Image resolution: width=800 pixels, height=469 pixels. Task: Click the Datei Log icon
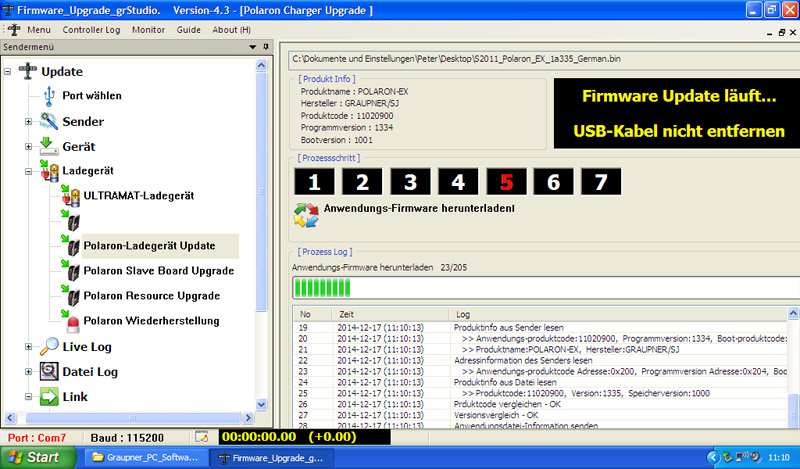coord(49,371)
